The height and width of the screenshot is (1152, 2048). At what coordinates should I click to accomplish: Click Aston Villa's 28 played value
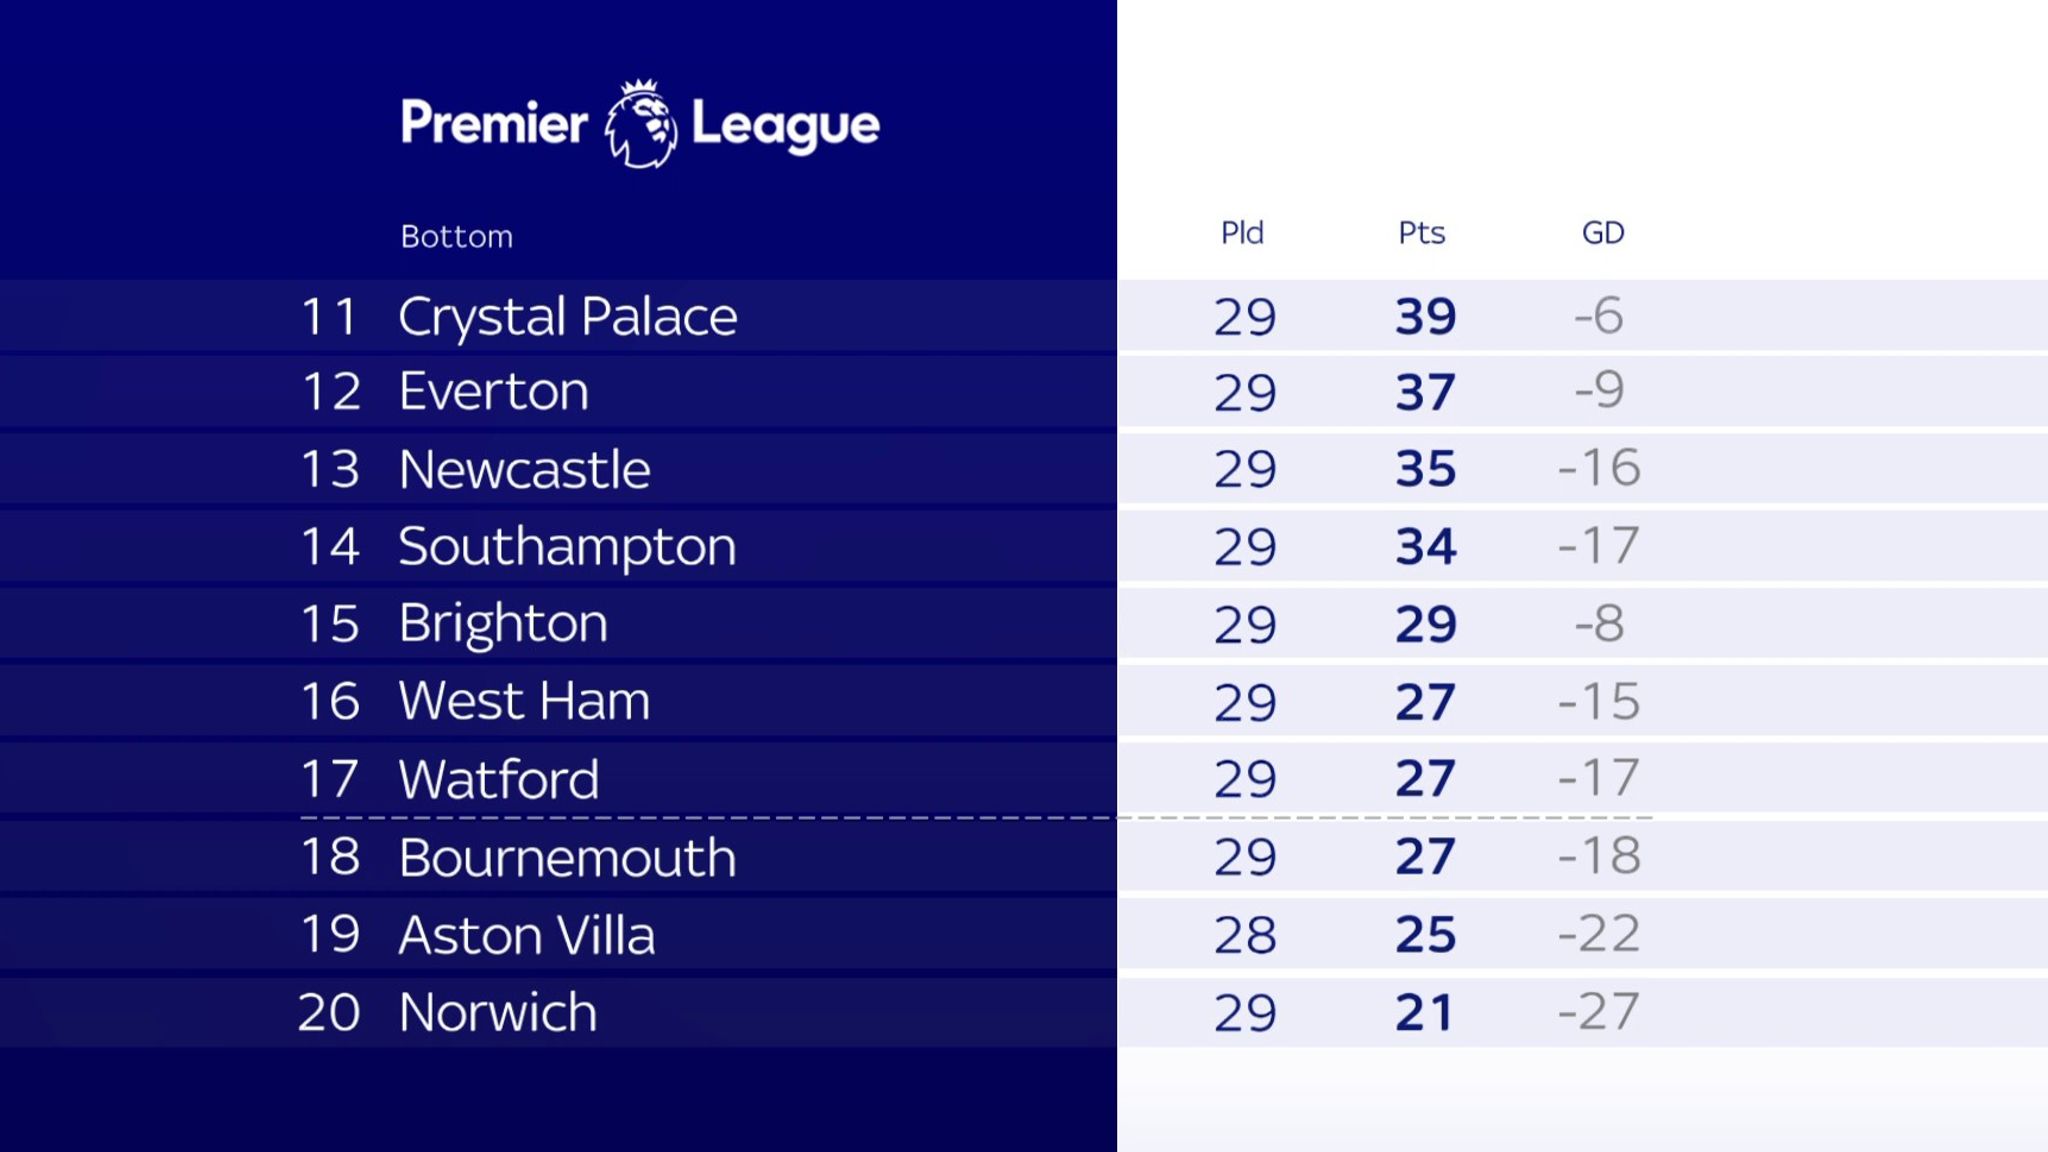tap(1245, 936)
